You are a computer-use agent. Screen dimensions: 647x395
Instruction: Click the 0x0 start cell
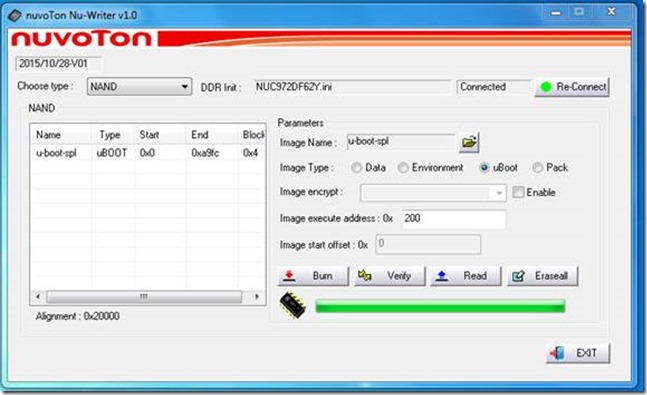point(147,153)
